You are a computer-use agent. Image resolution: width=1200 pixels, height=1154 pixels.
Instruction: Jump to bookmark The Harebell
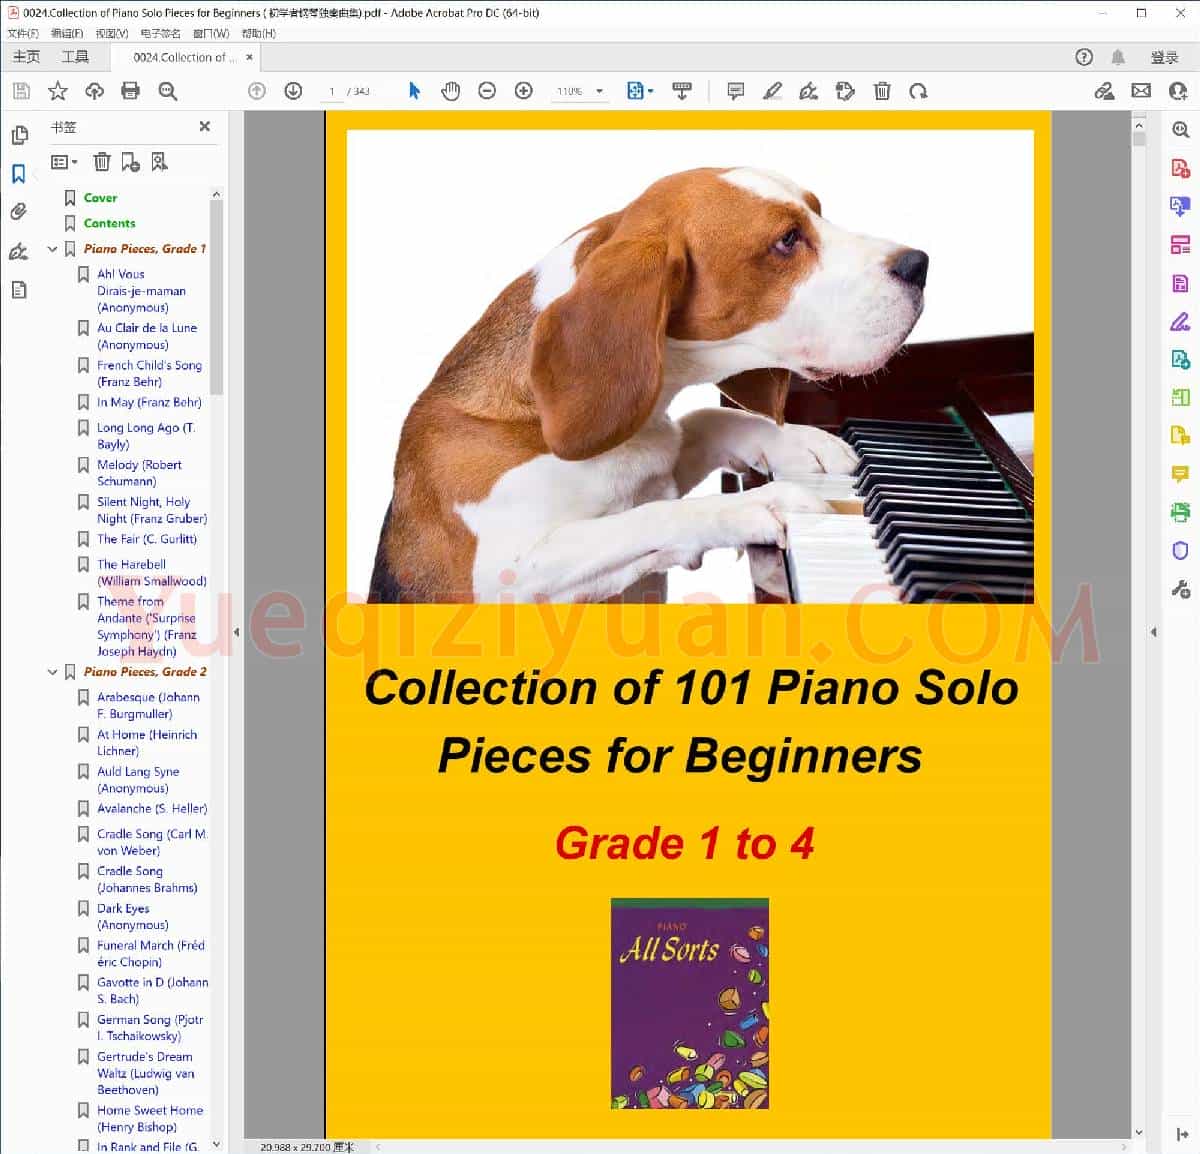tap(152, 572)
